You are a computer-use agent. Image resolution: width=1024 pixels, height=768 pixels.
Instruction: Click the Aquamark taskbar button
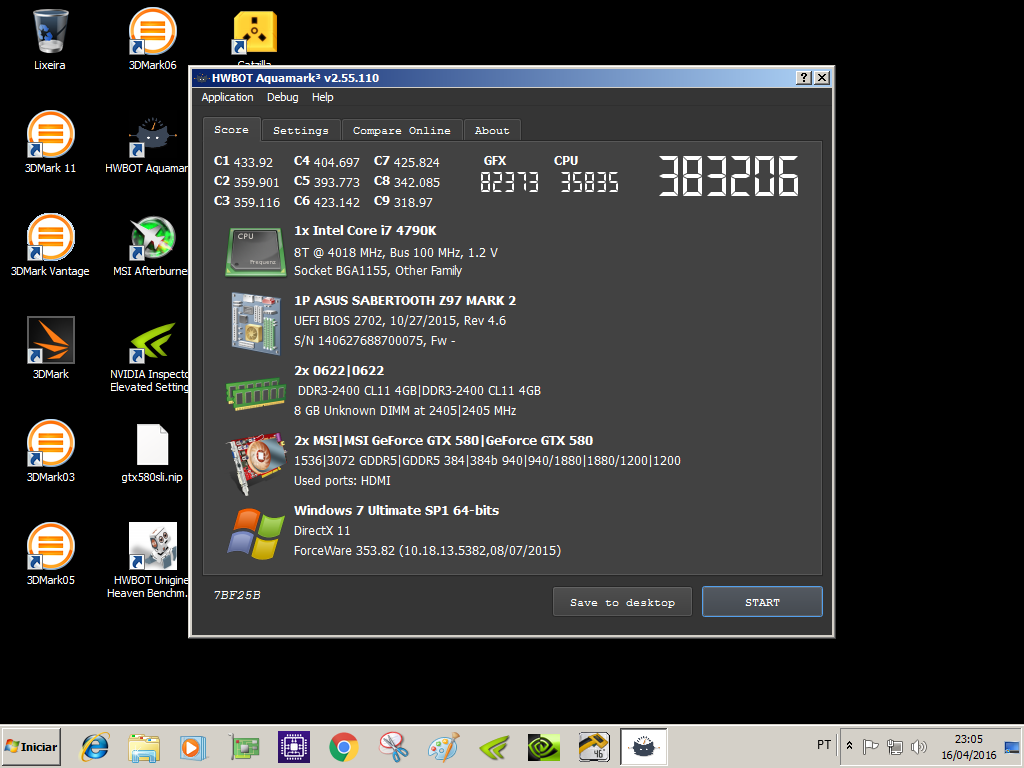(644, 746)
